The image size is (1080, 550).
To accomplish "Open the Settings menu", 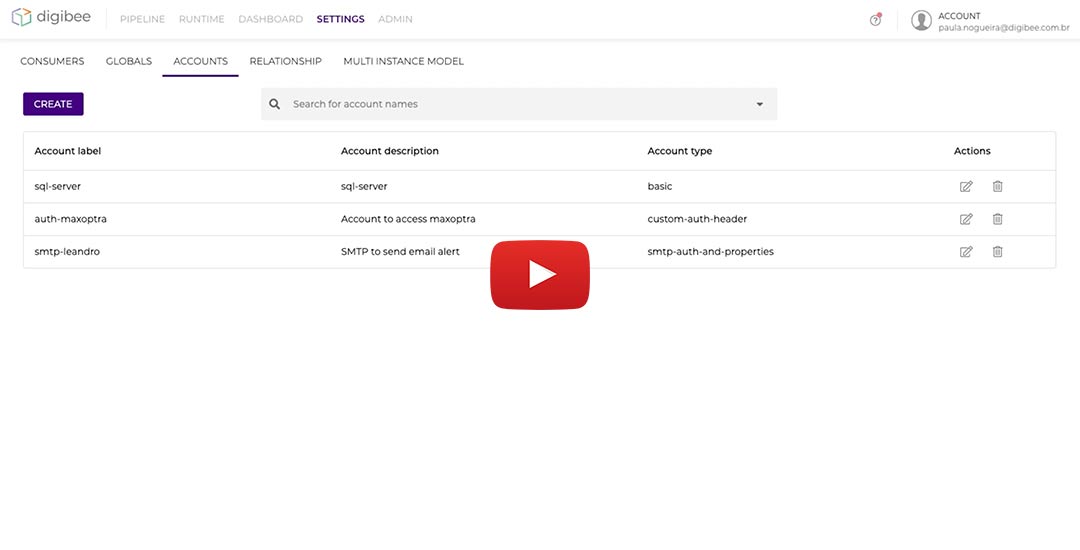I will 340,19.
